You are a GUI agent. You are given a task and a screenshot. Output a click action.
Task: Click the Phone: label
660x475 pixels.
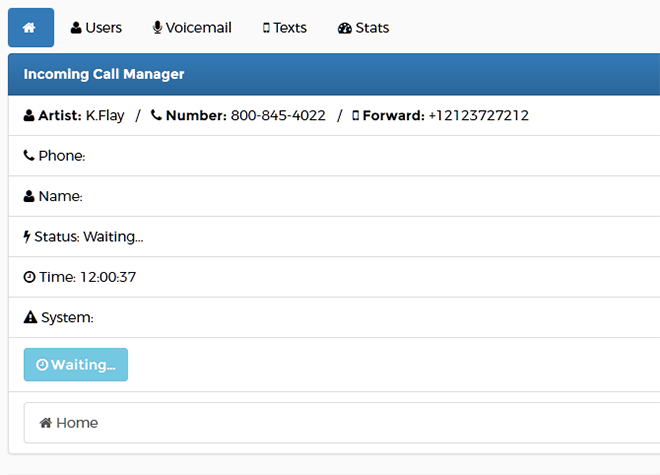62,156
